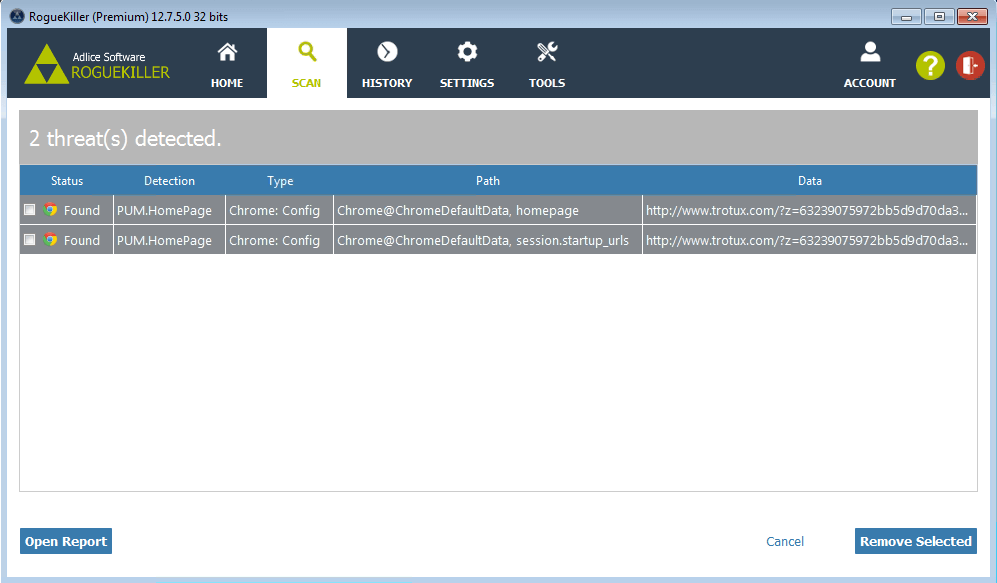Check the session.startup_urls threat checkbox
This screenshot has width=997, height=583.
coord(29,240)
